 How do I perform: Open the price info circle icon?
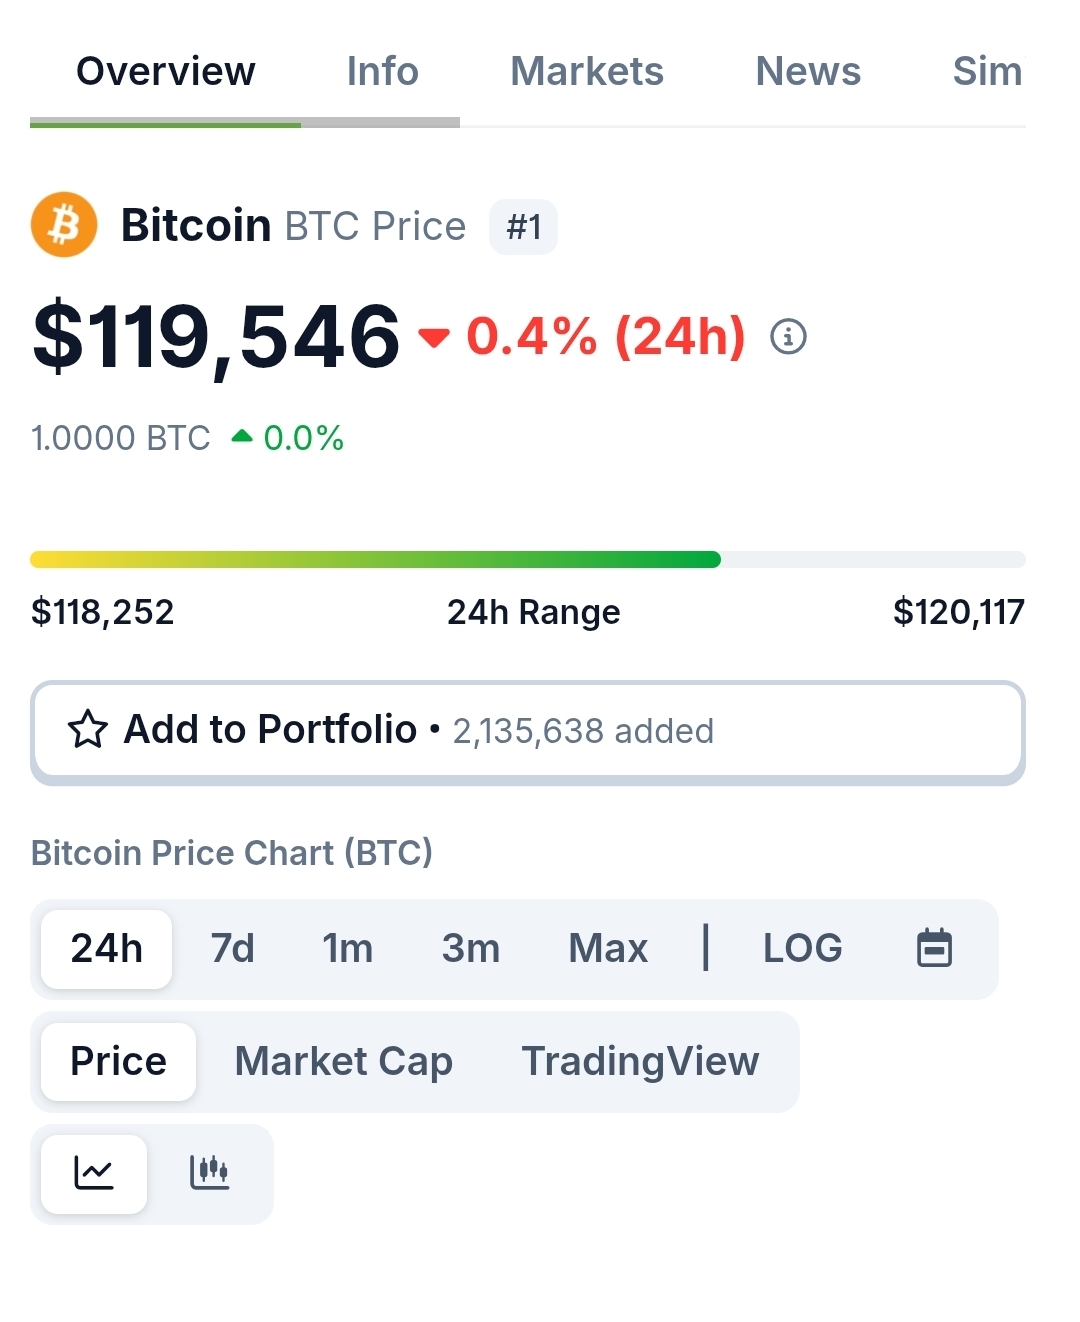coord(788,337)
